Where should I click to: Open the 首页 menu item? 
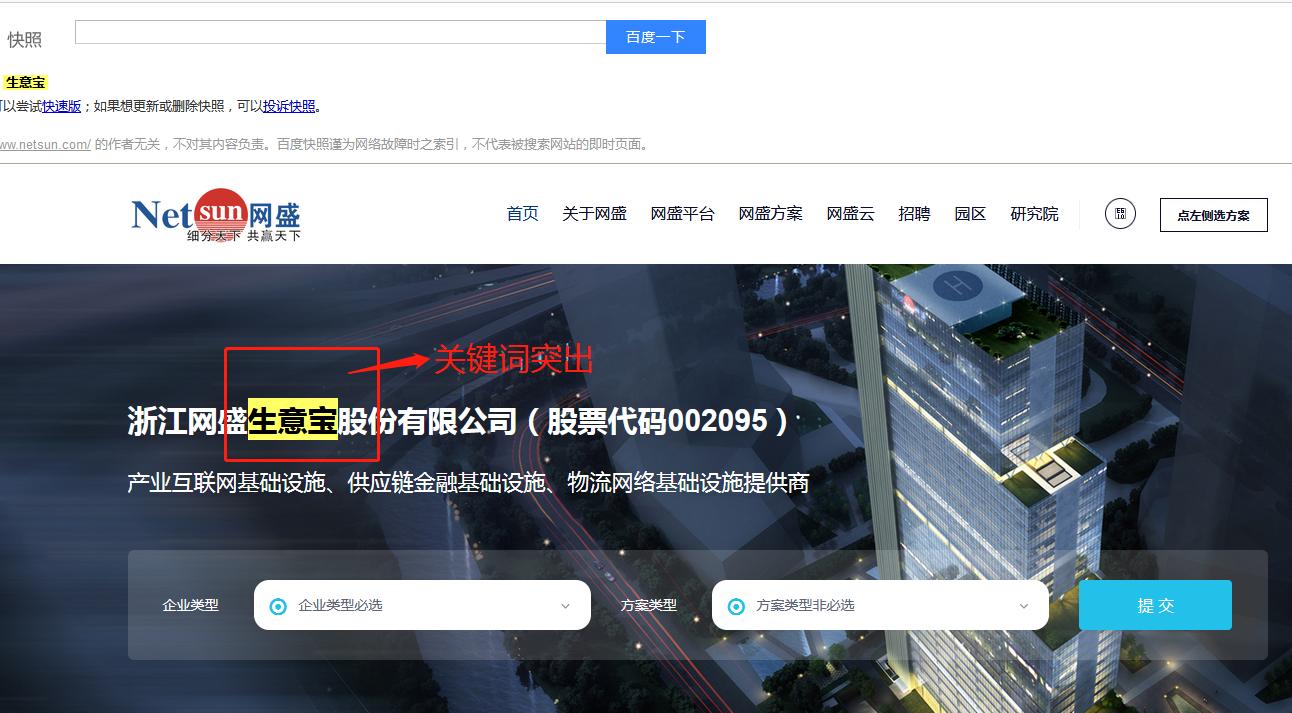point(521,213)
